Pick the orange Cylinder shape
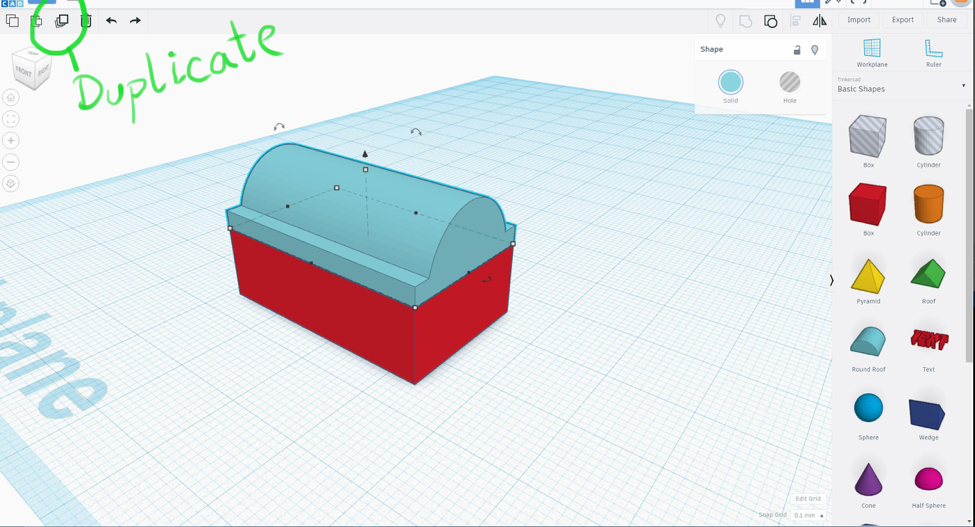The height and width of the screenshot is (527, 975). pyautogui.click(x=928, y=204)
